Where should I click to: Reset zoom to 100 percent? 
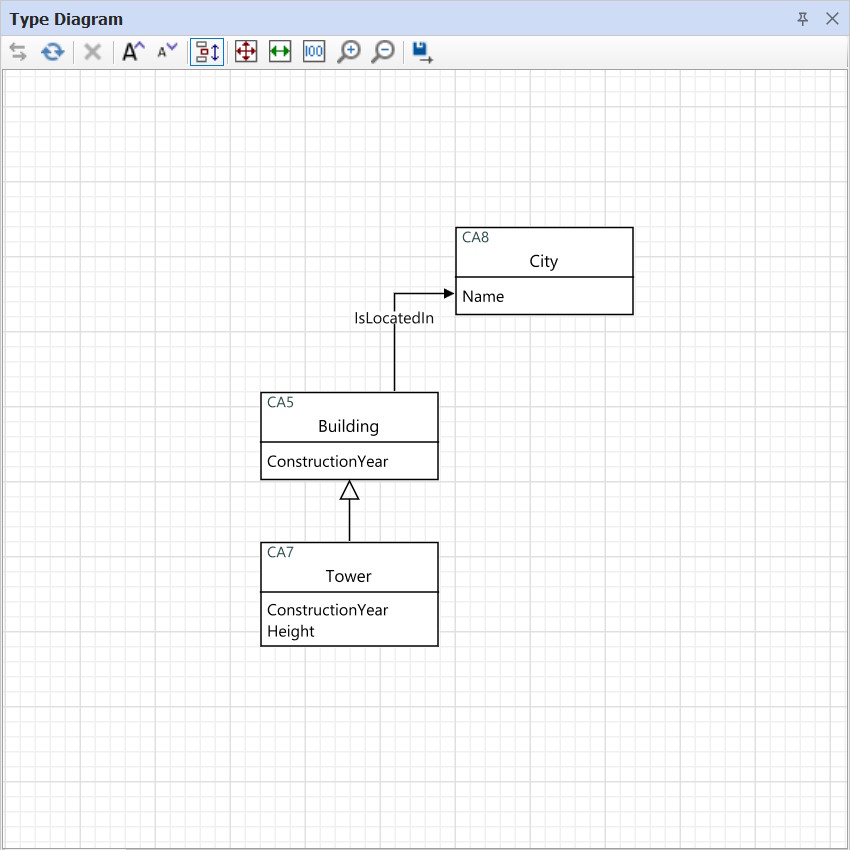314,51
